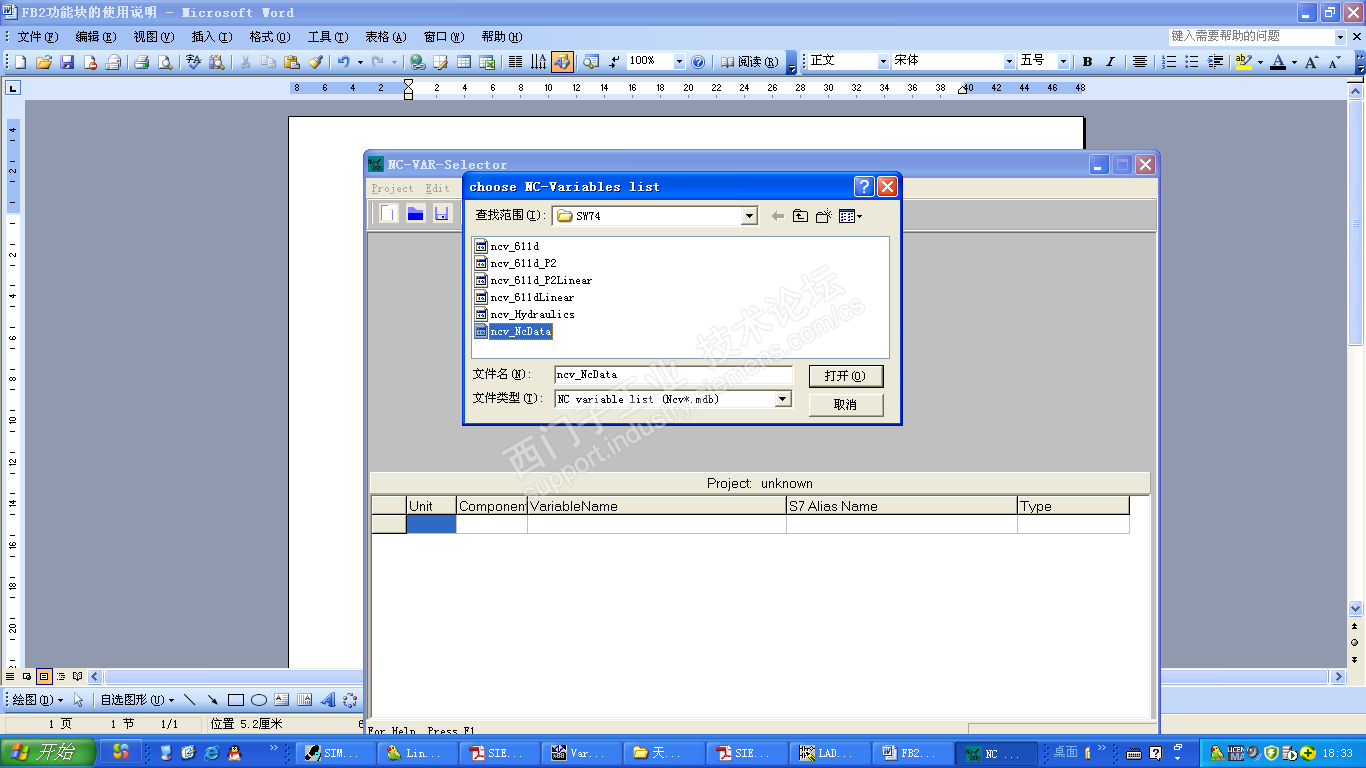This screenshot has width=1366, height=768.
Task: Switch to print layout view button
Action: click(x=44, y=677)
